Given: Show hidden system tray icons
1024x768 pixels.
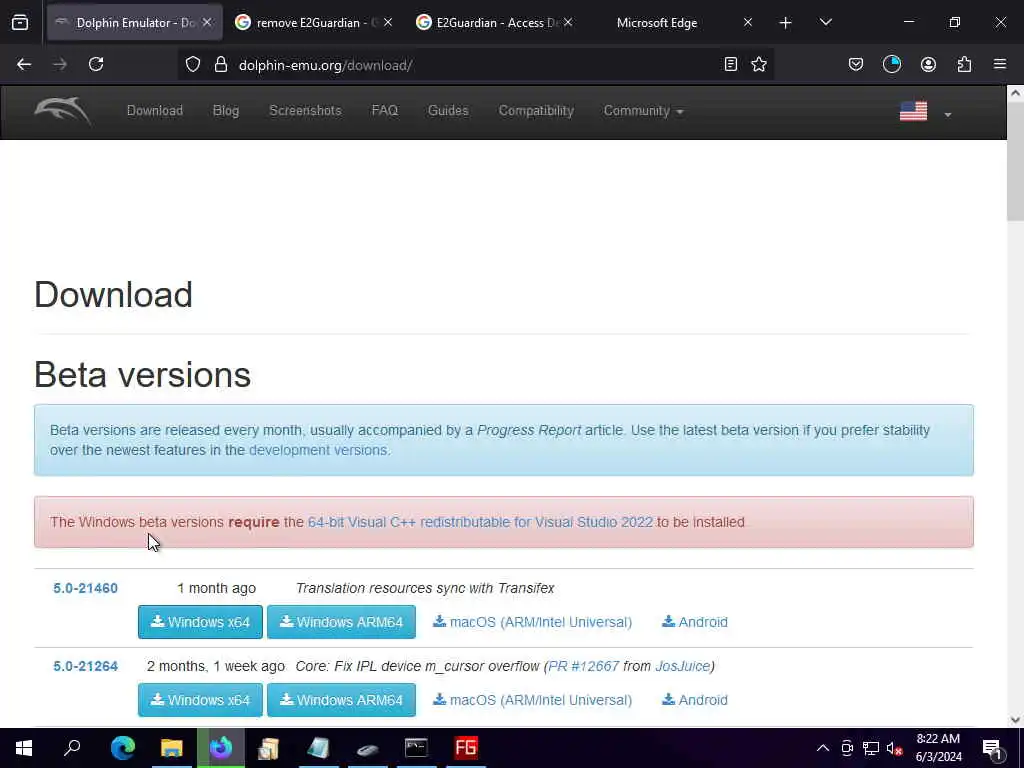Looking at the screenshot, I should point(823,748).
